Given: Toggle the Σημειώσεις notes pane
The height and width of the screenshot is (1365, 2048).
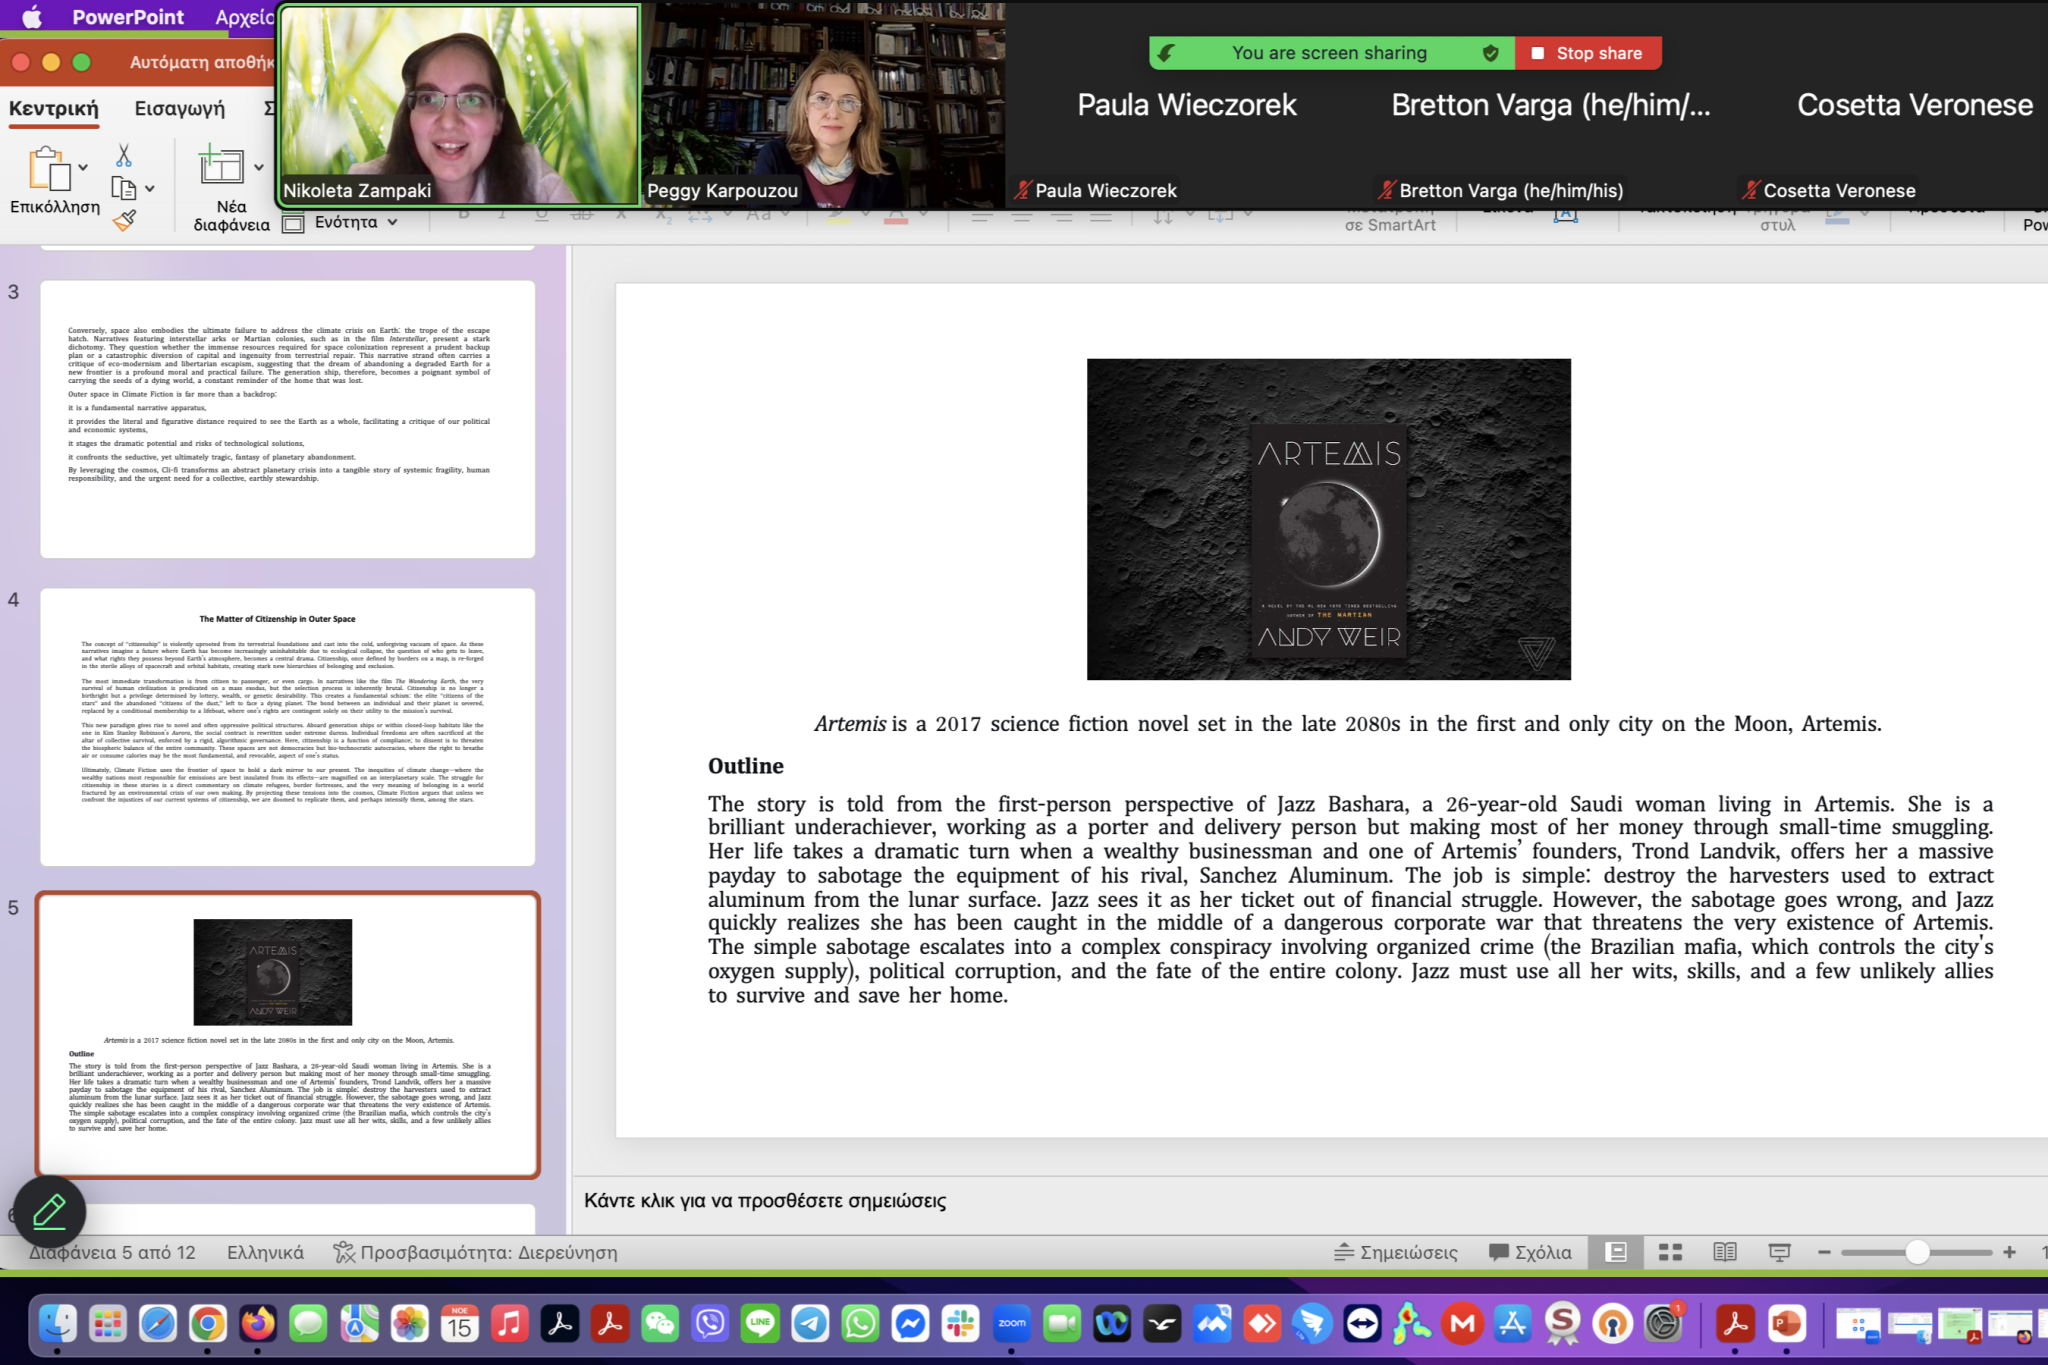Looking at the screenshot, I should [1396, 1252].
